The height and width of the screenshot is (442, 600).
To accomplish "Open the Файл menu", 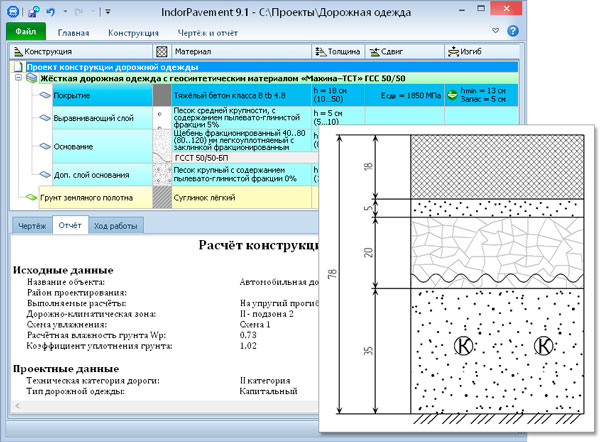I will pyautogui.click(x=24, y=33).
